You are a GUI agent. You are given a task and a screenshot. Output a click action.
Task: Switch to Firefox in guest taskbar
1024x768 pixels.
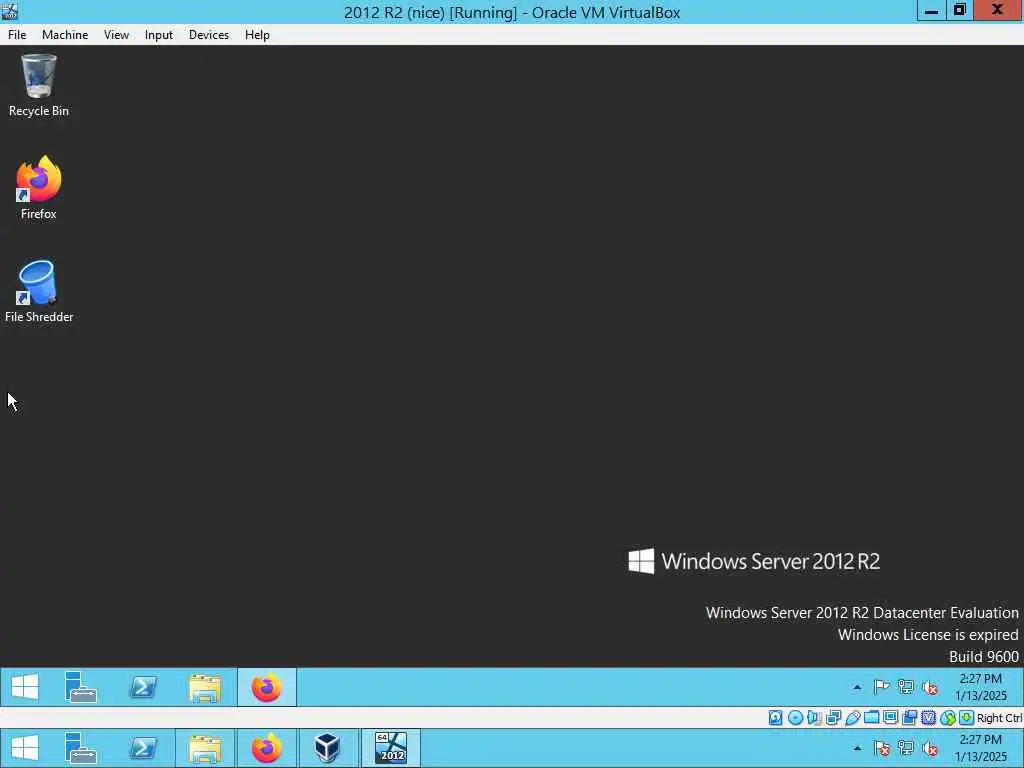tap(266, 687)
